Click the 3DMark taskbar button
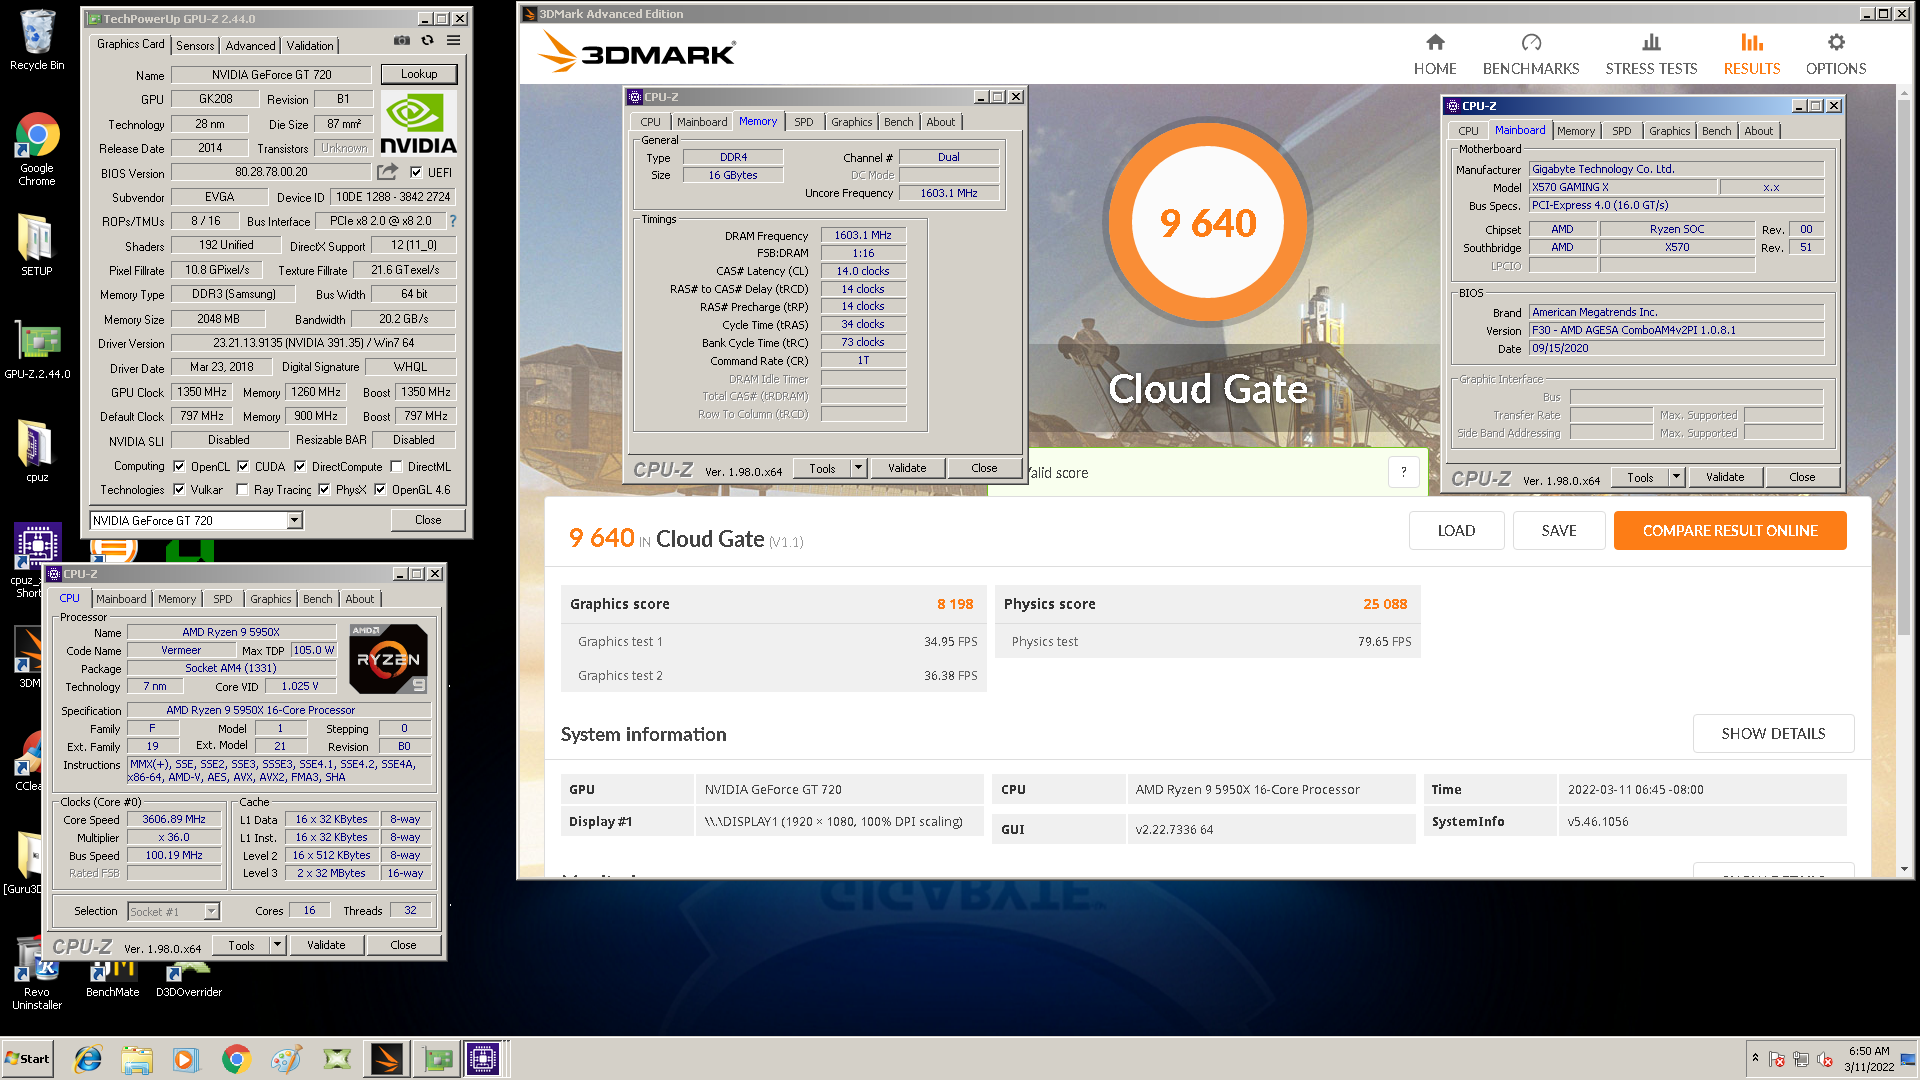 click(387, 1059)
